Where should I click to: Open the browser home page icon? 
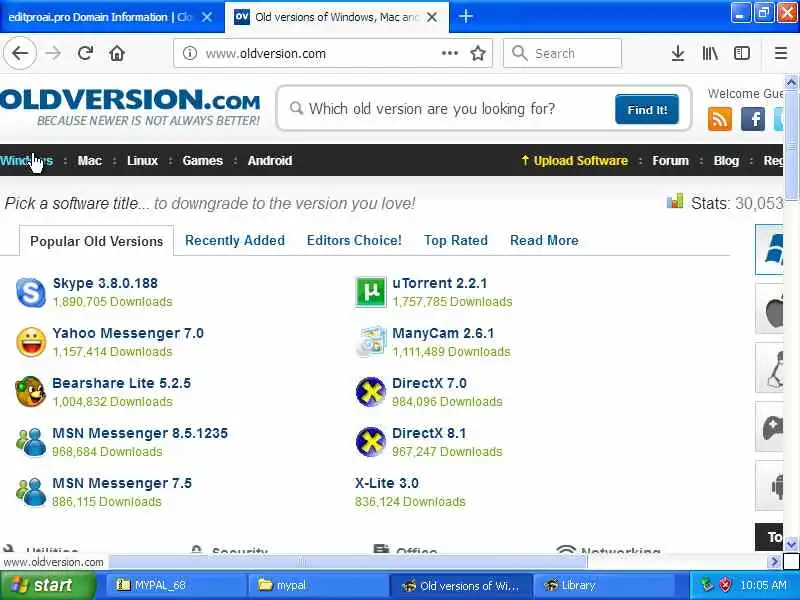[x=117, y=53]
